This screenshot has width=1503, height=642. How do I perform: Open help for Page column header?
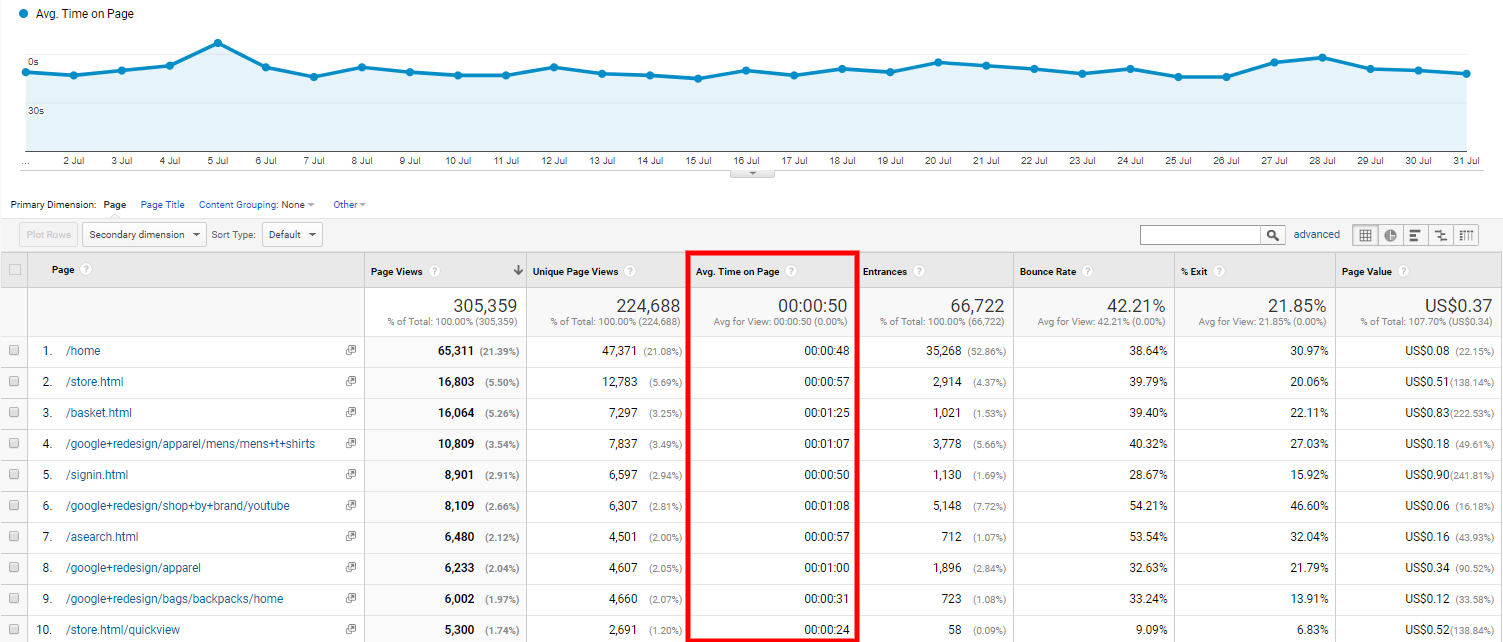[86, 270]
